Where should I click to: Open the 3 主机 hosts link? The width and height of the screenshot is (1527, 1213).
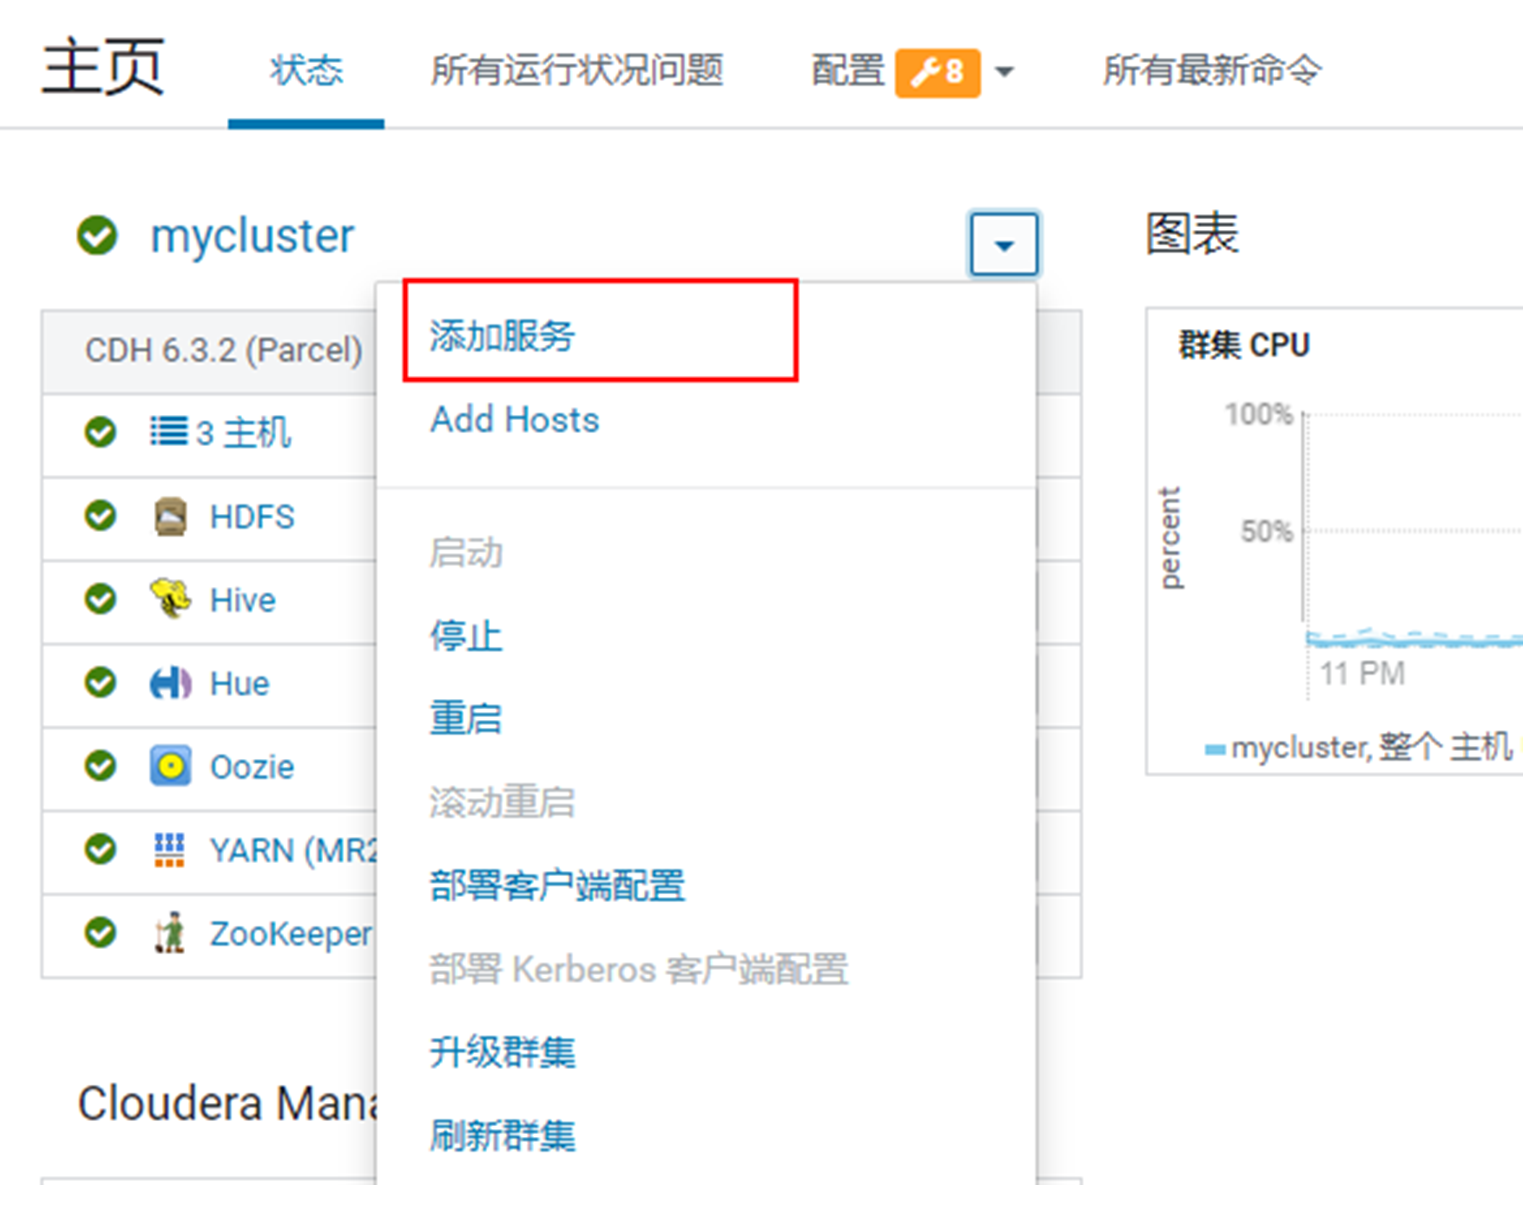point(243,433)
